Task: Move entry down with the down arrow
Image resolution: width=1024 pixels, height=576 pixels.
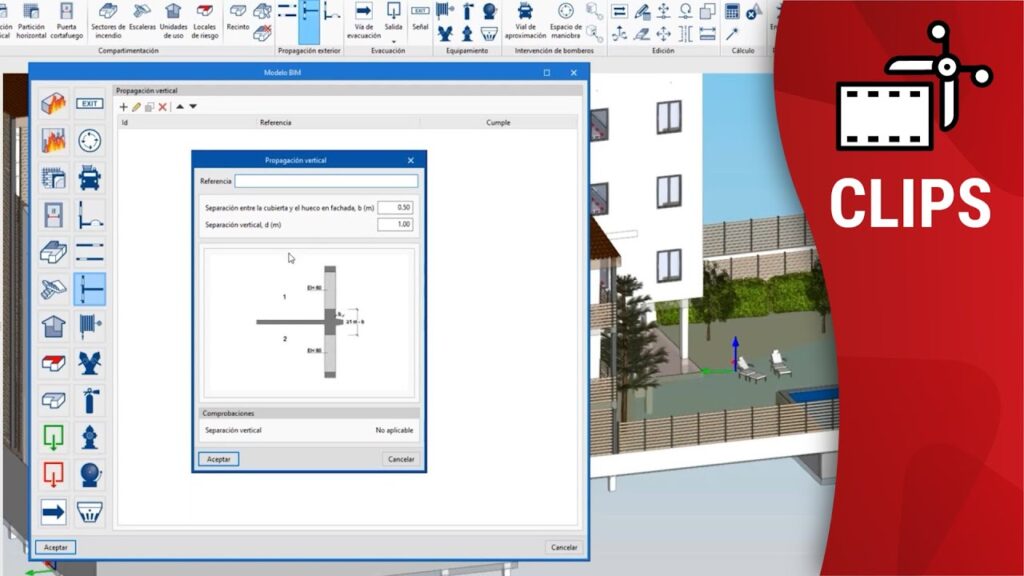Action: tap(193, 107)
